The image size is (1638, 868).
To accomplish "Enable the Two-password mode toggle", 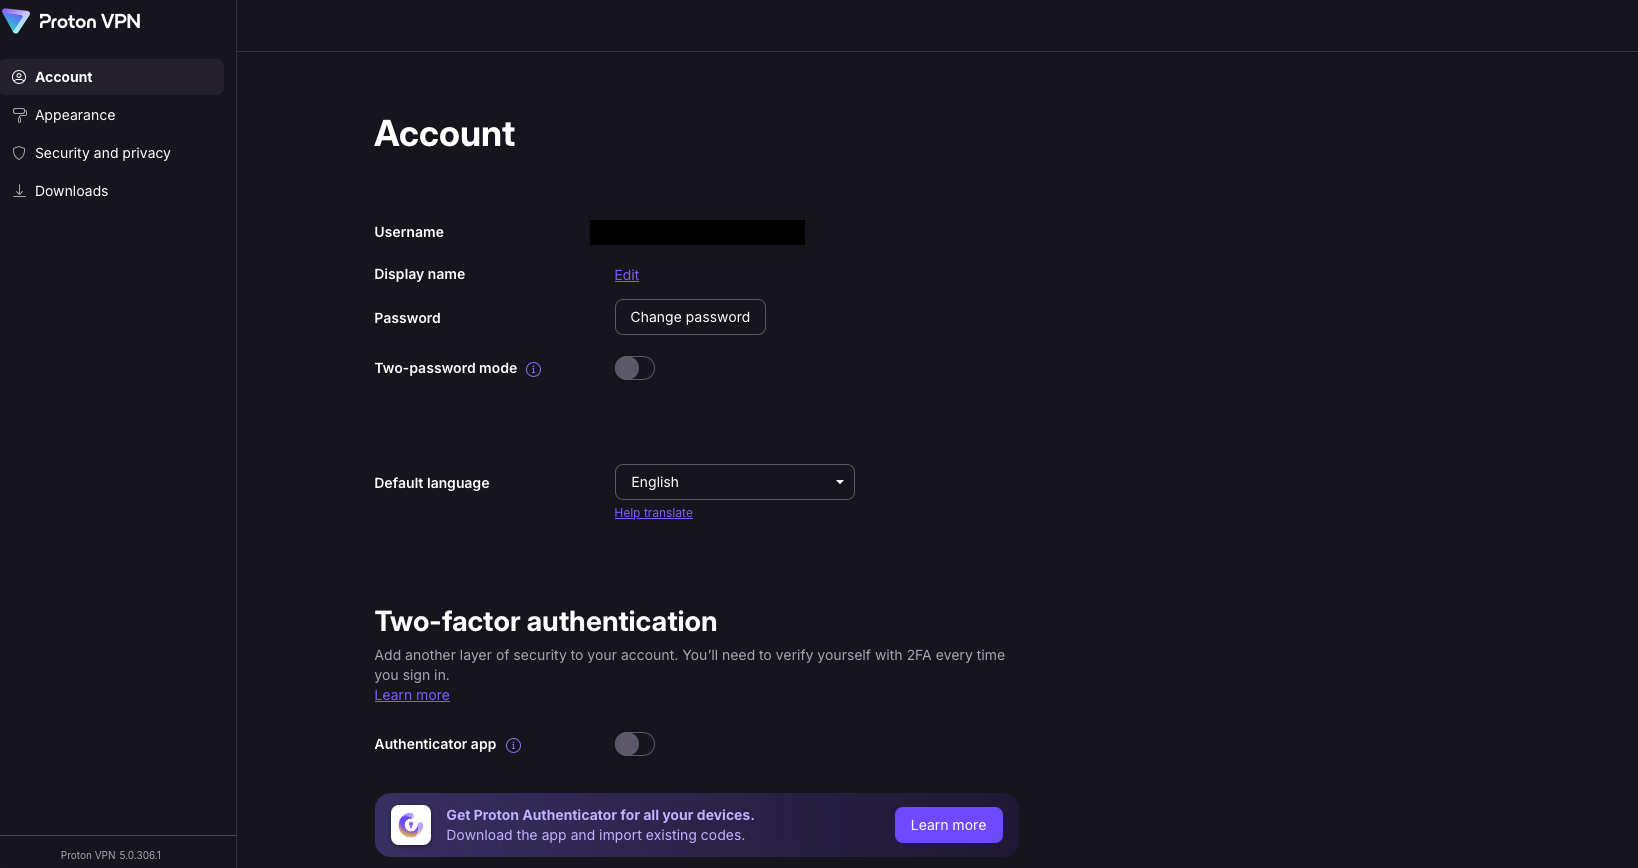I will coord(635,368).
